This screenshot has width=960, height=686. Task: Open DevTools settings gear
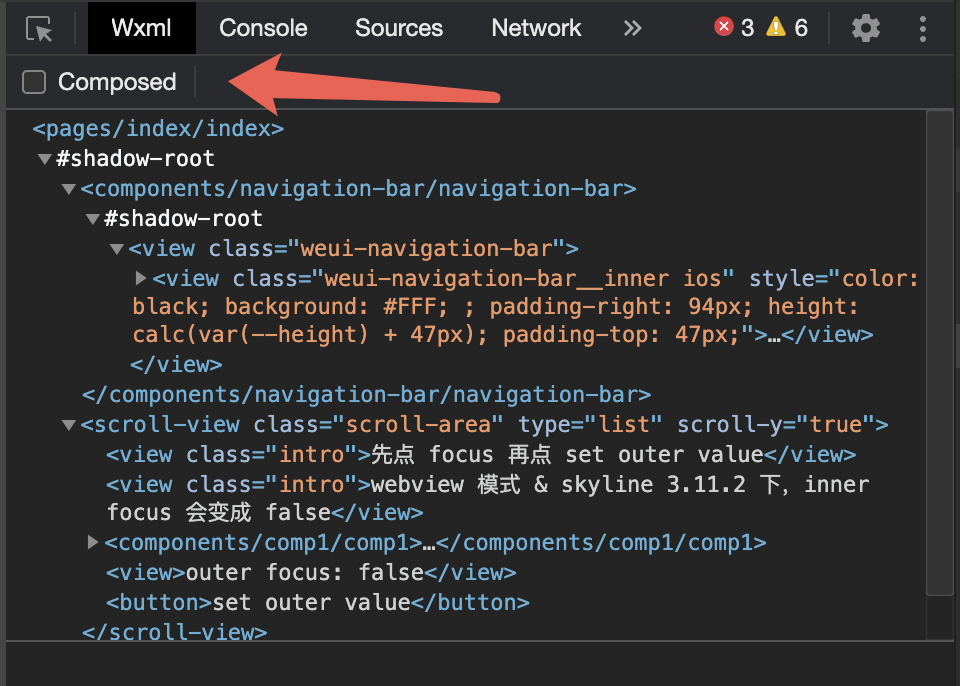point(866,28)
